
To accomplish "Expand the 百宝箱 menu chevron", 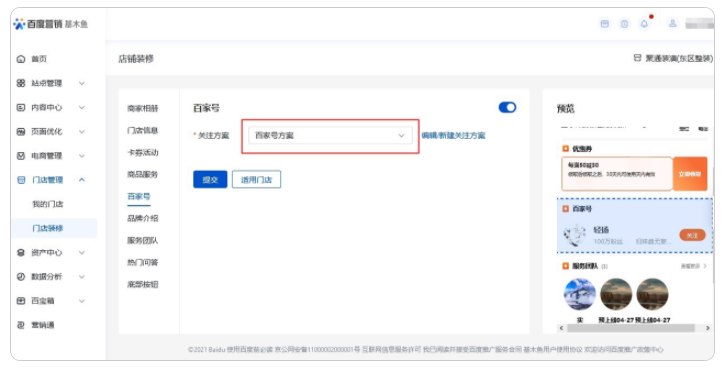I will pyautogui.click(x=82, y=301).
